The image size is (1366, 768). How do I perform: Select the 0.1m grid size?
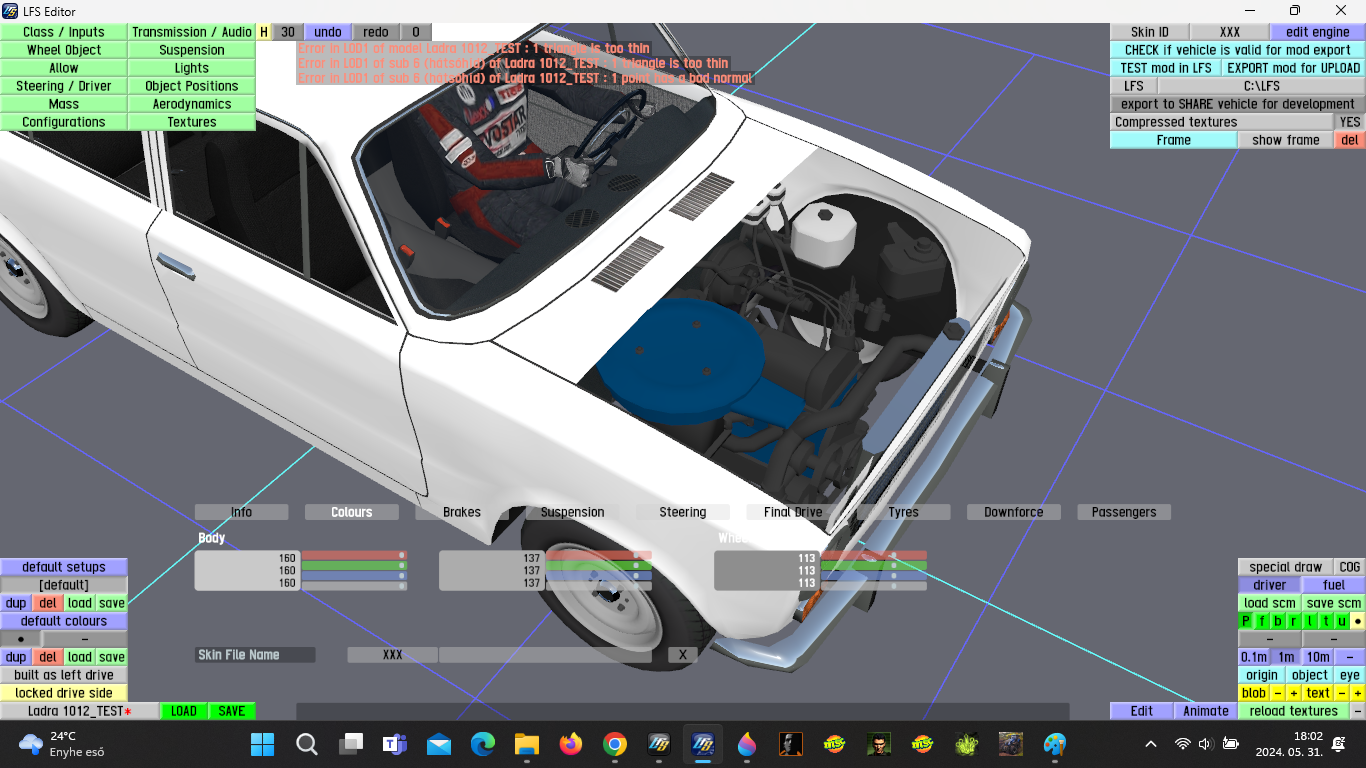click(x=1254, y=657)
